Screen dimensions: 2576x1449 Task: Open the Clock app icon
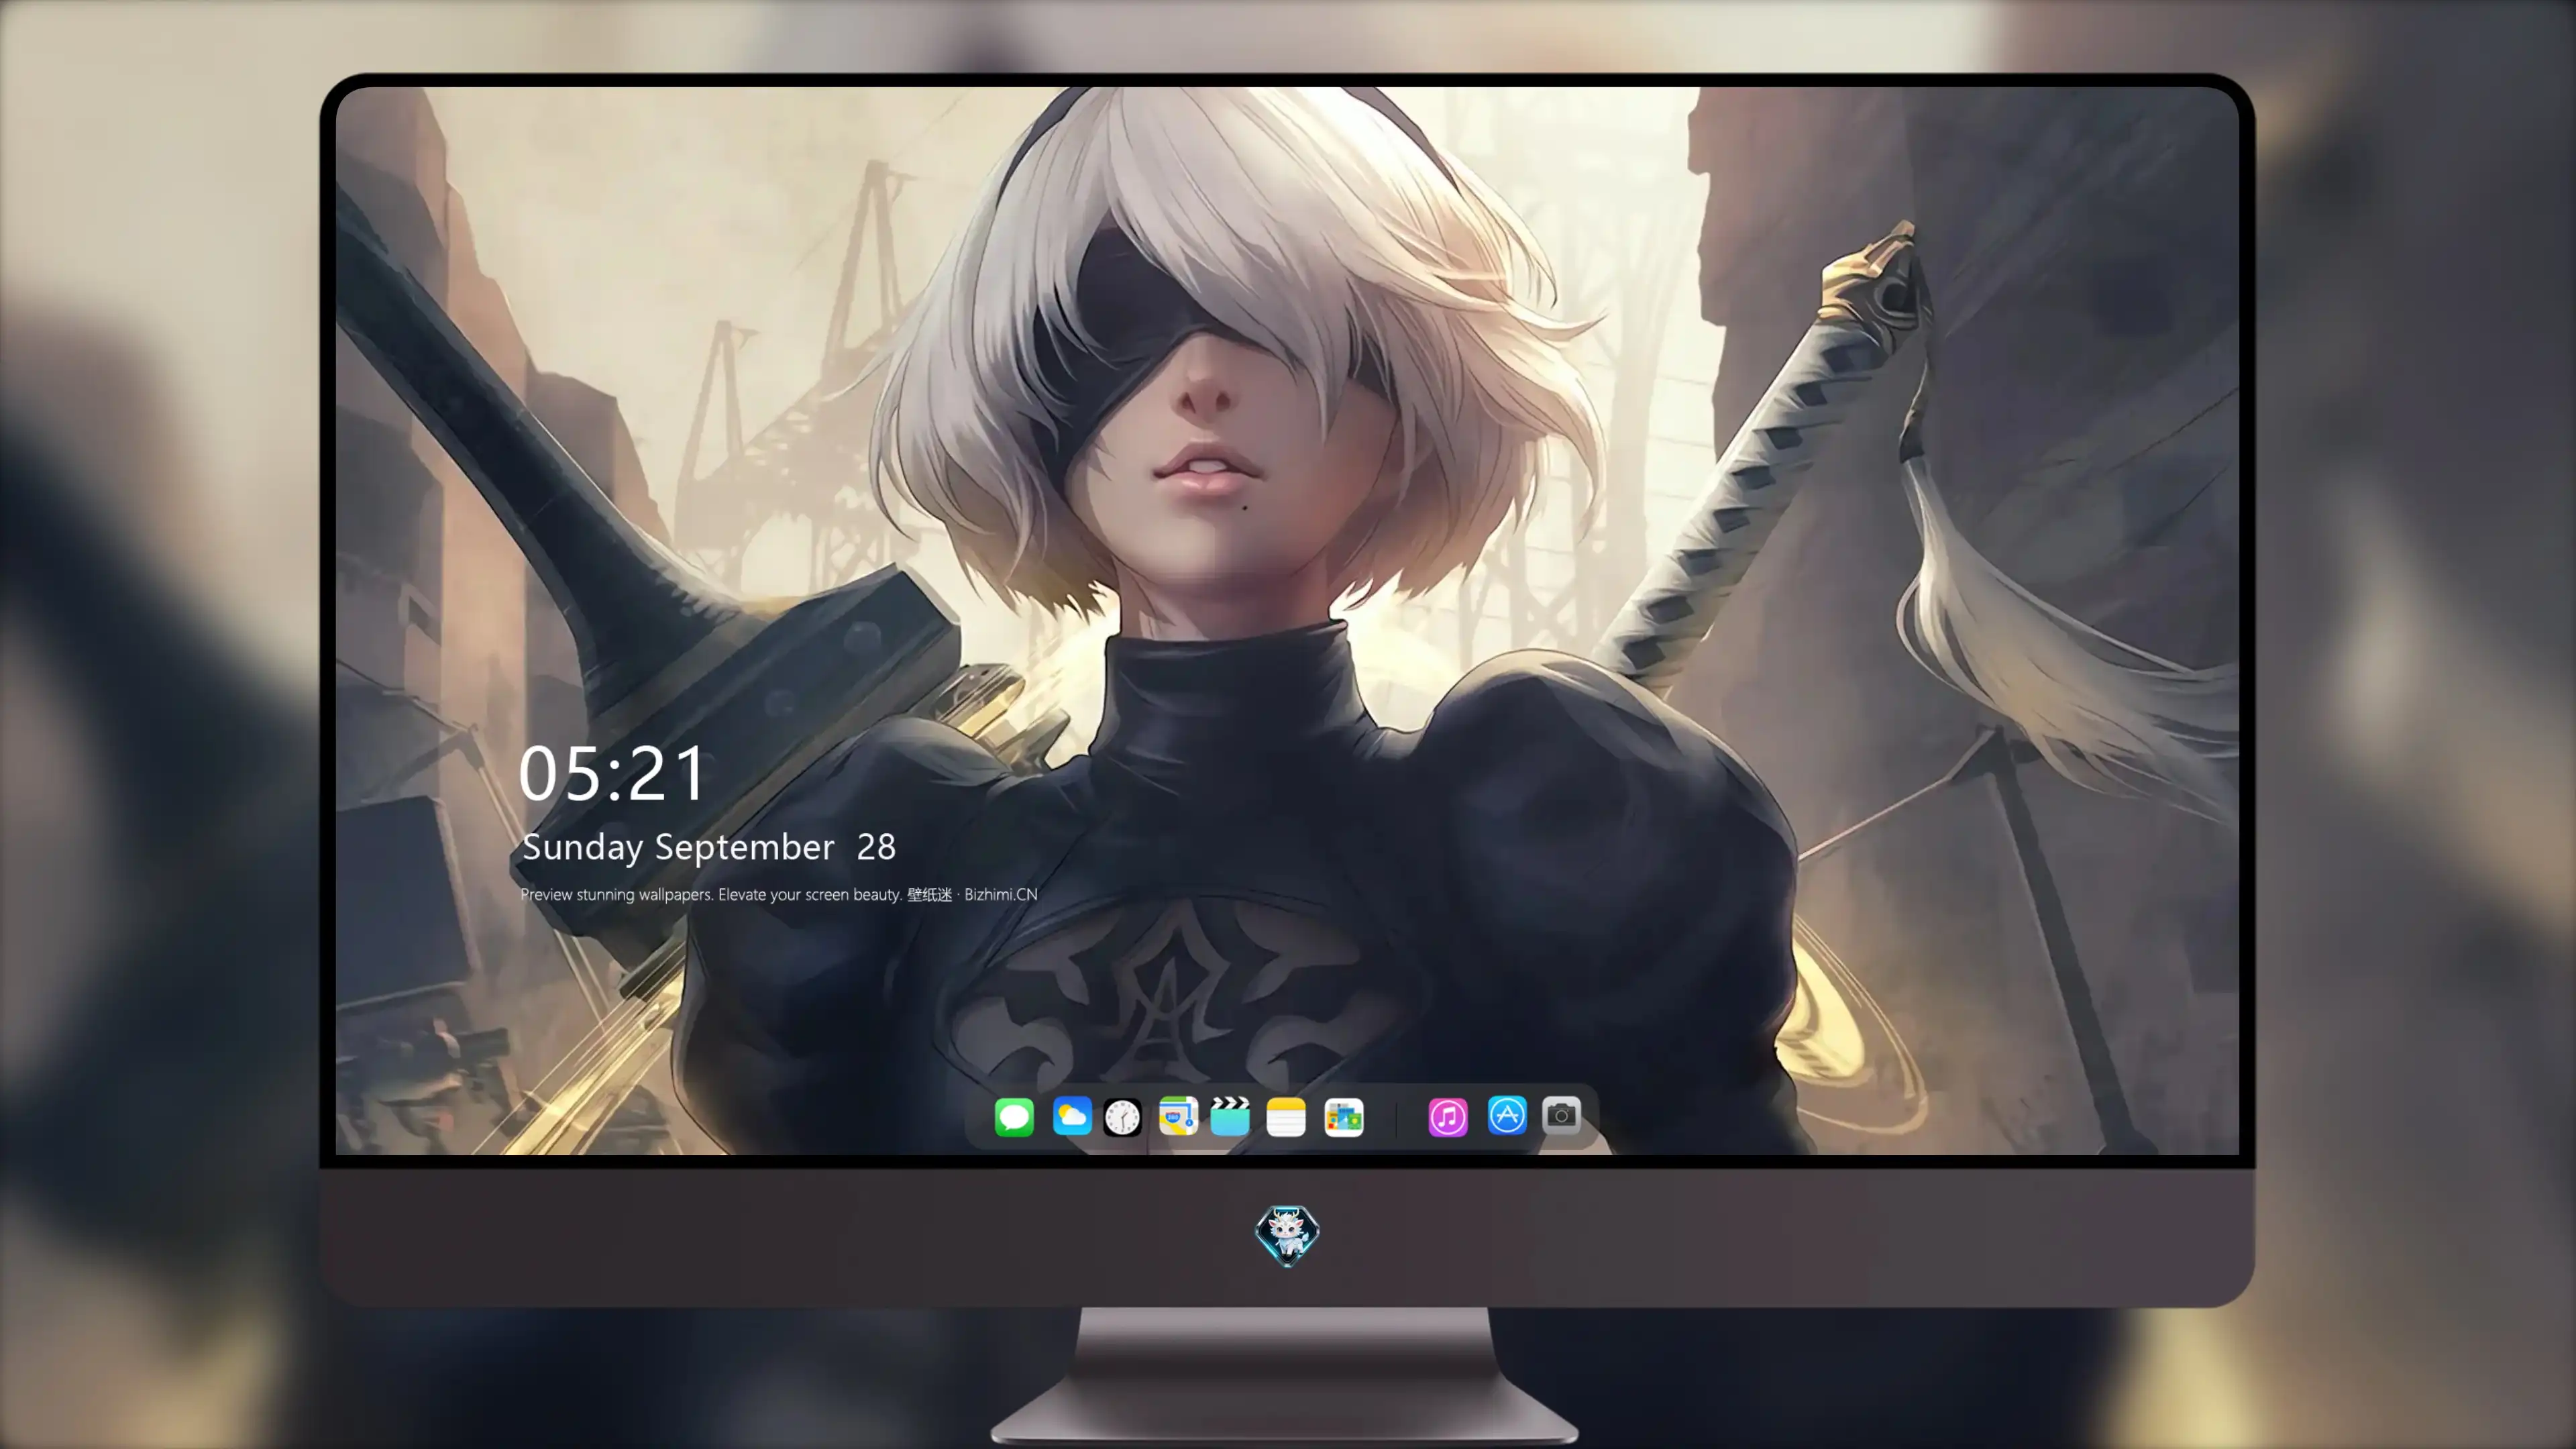pyautogui.click(x=1122, y=1116)
